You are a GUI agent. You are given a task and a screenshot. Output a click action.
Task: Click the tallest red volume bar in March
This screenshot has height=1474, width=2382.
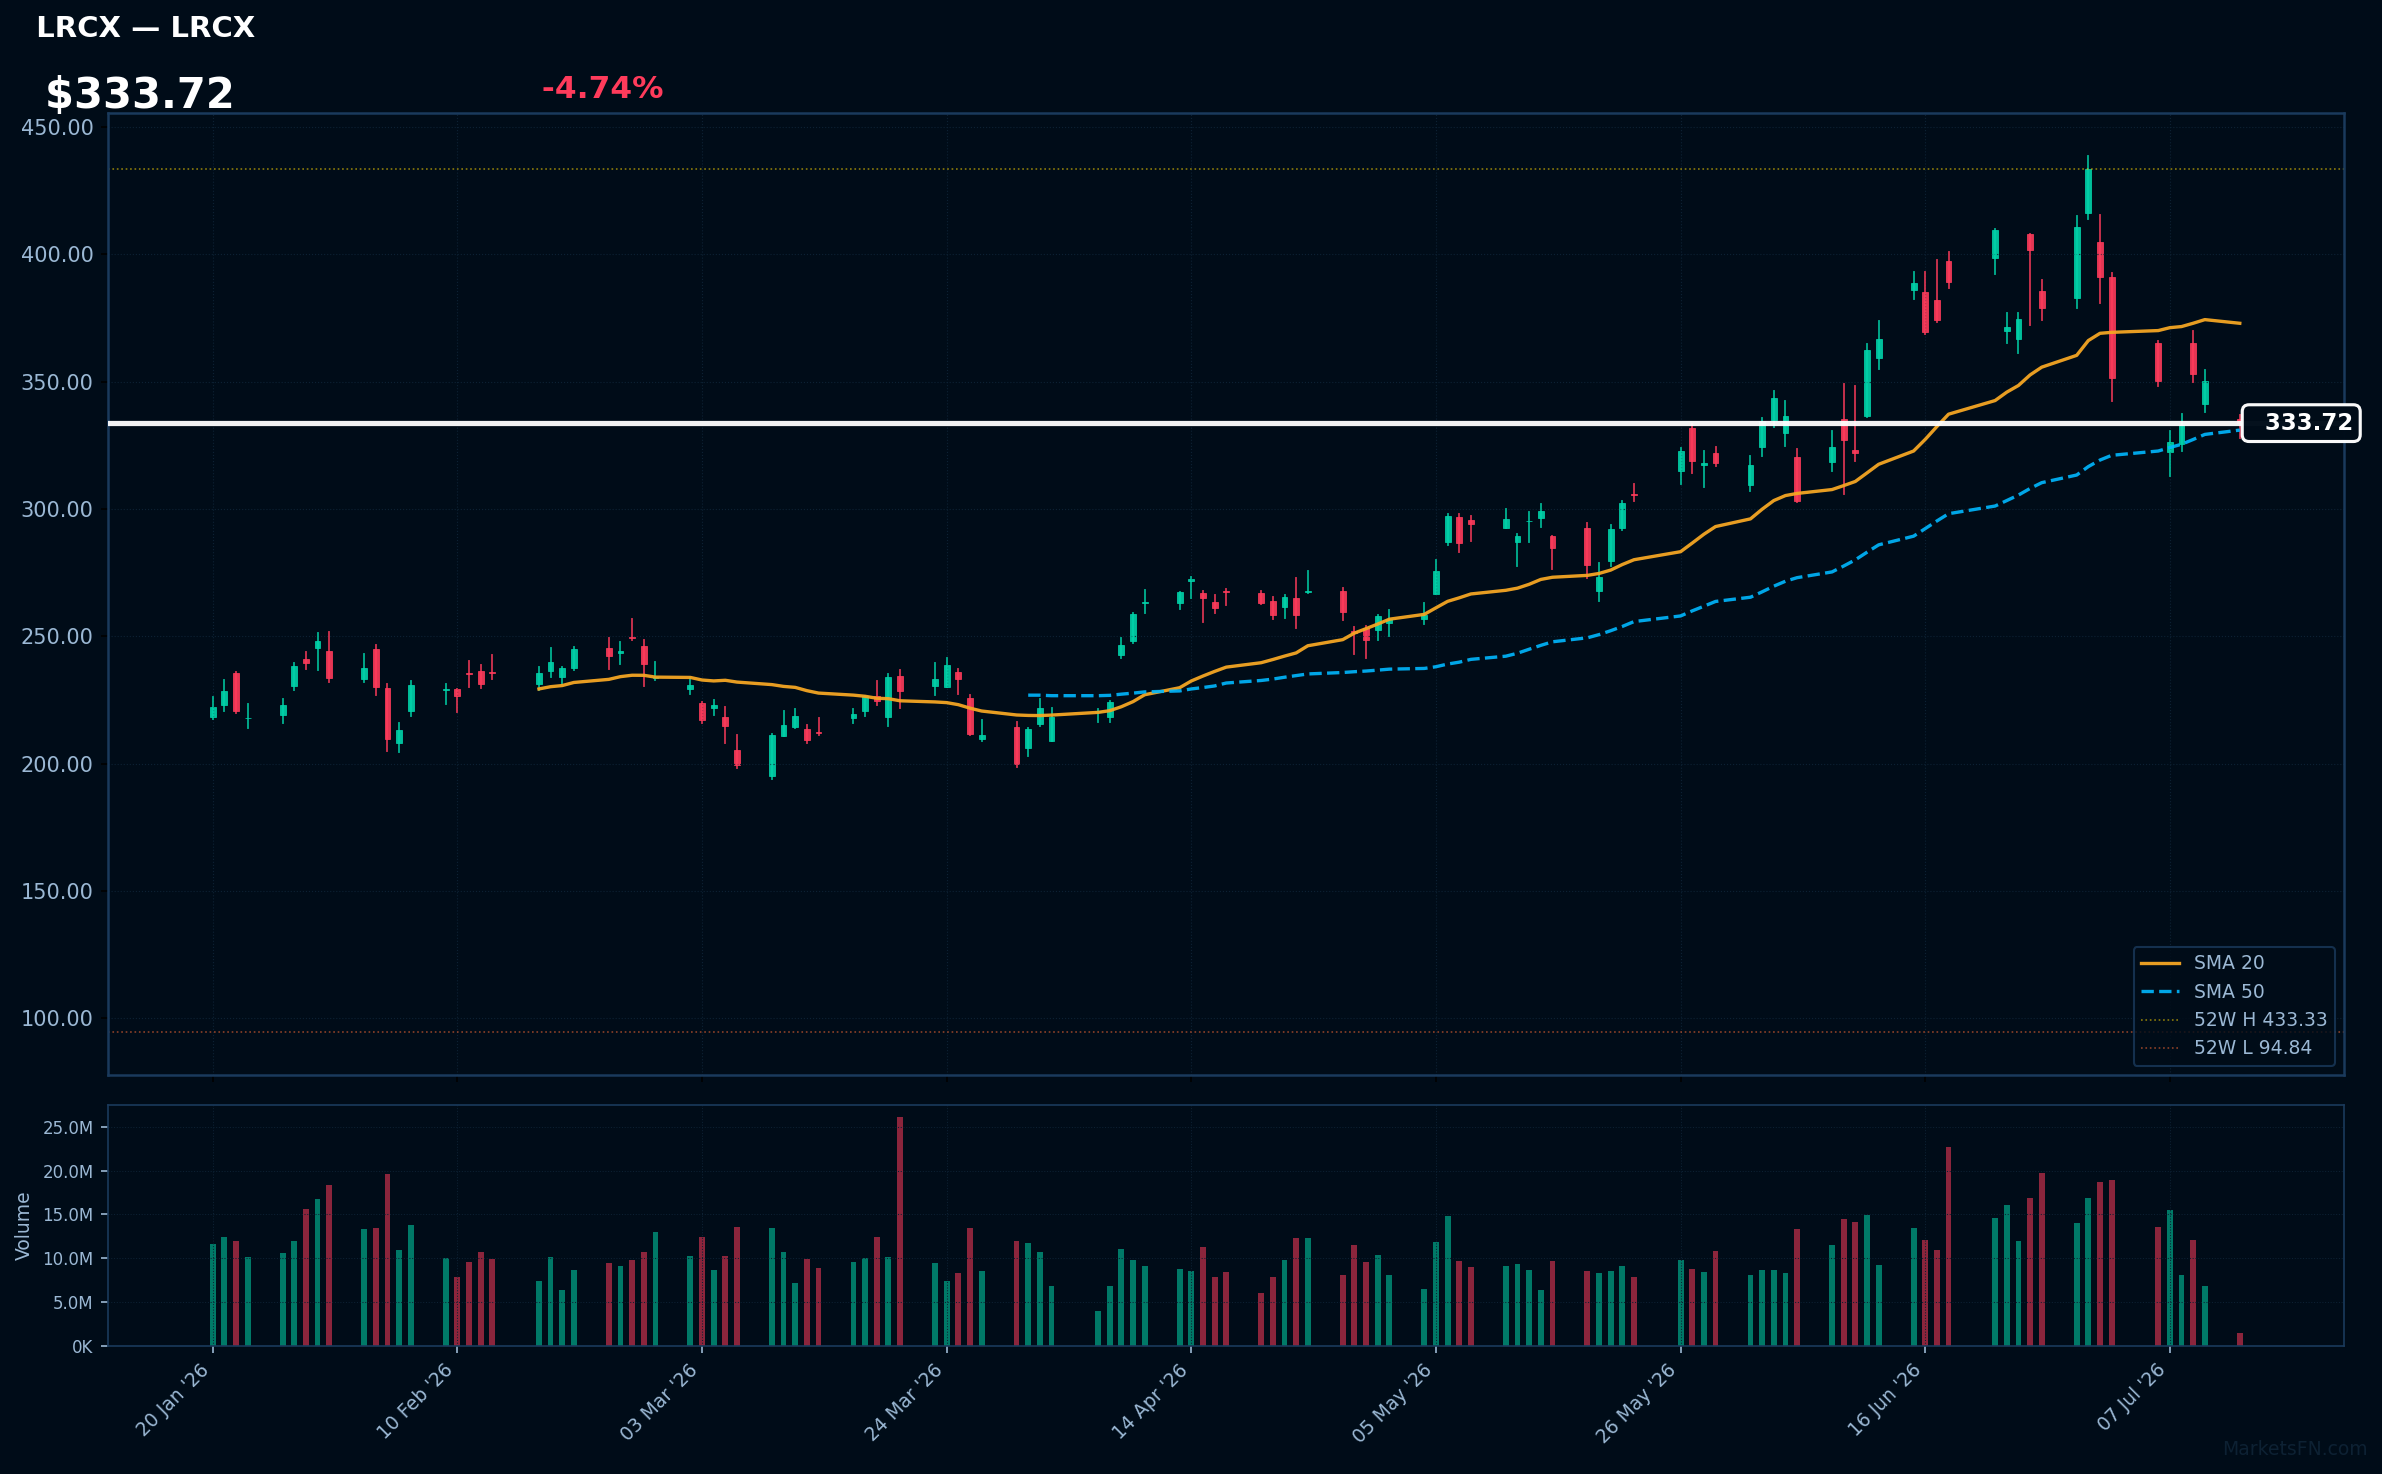click(x=900, y=1231)
